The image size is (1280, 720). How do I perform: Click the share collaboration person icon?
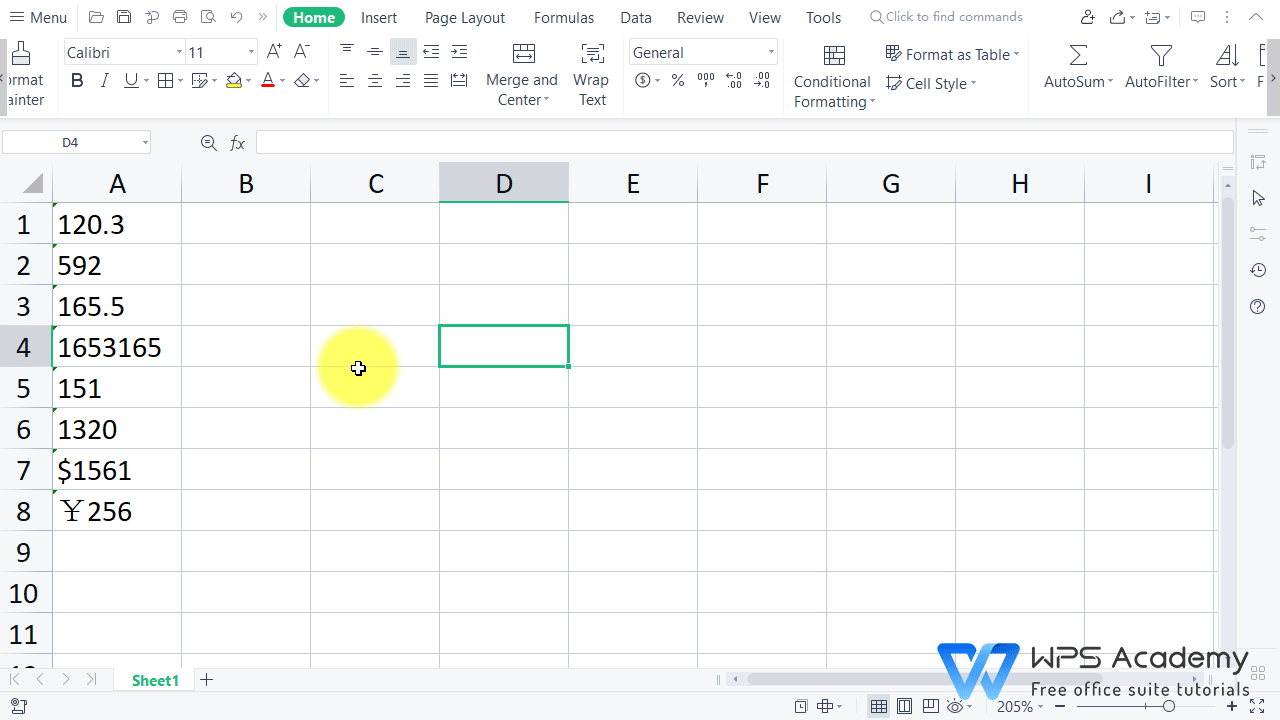(x=1088, y=17)
